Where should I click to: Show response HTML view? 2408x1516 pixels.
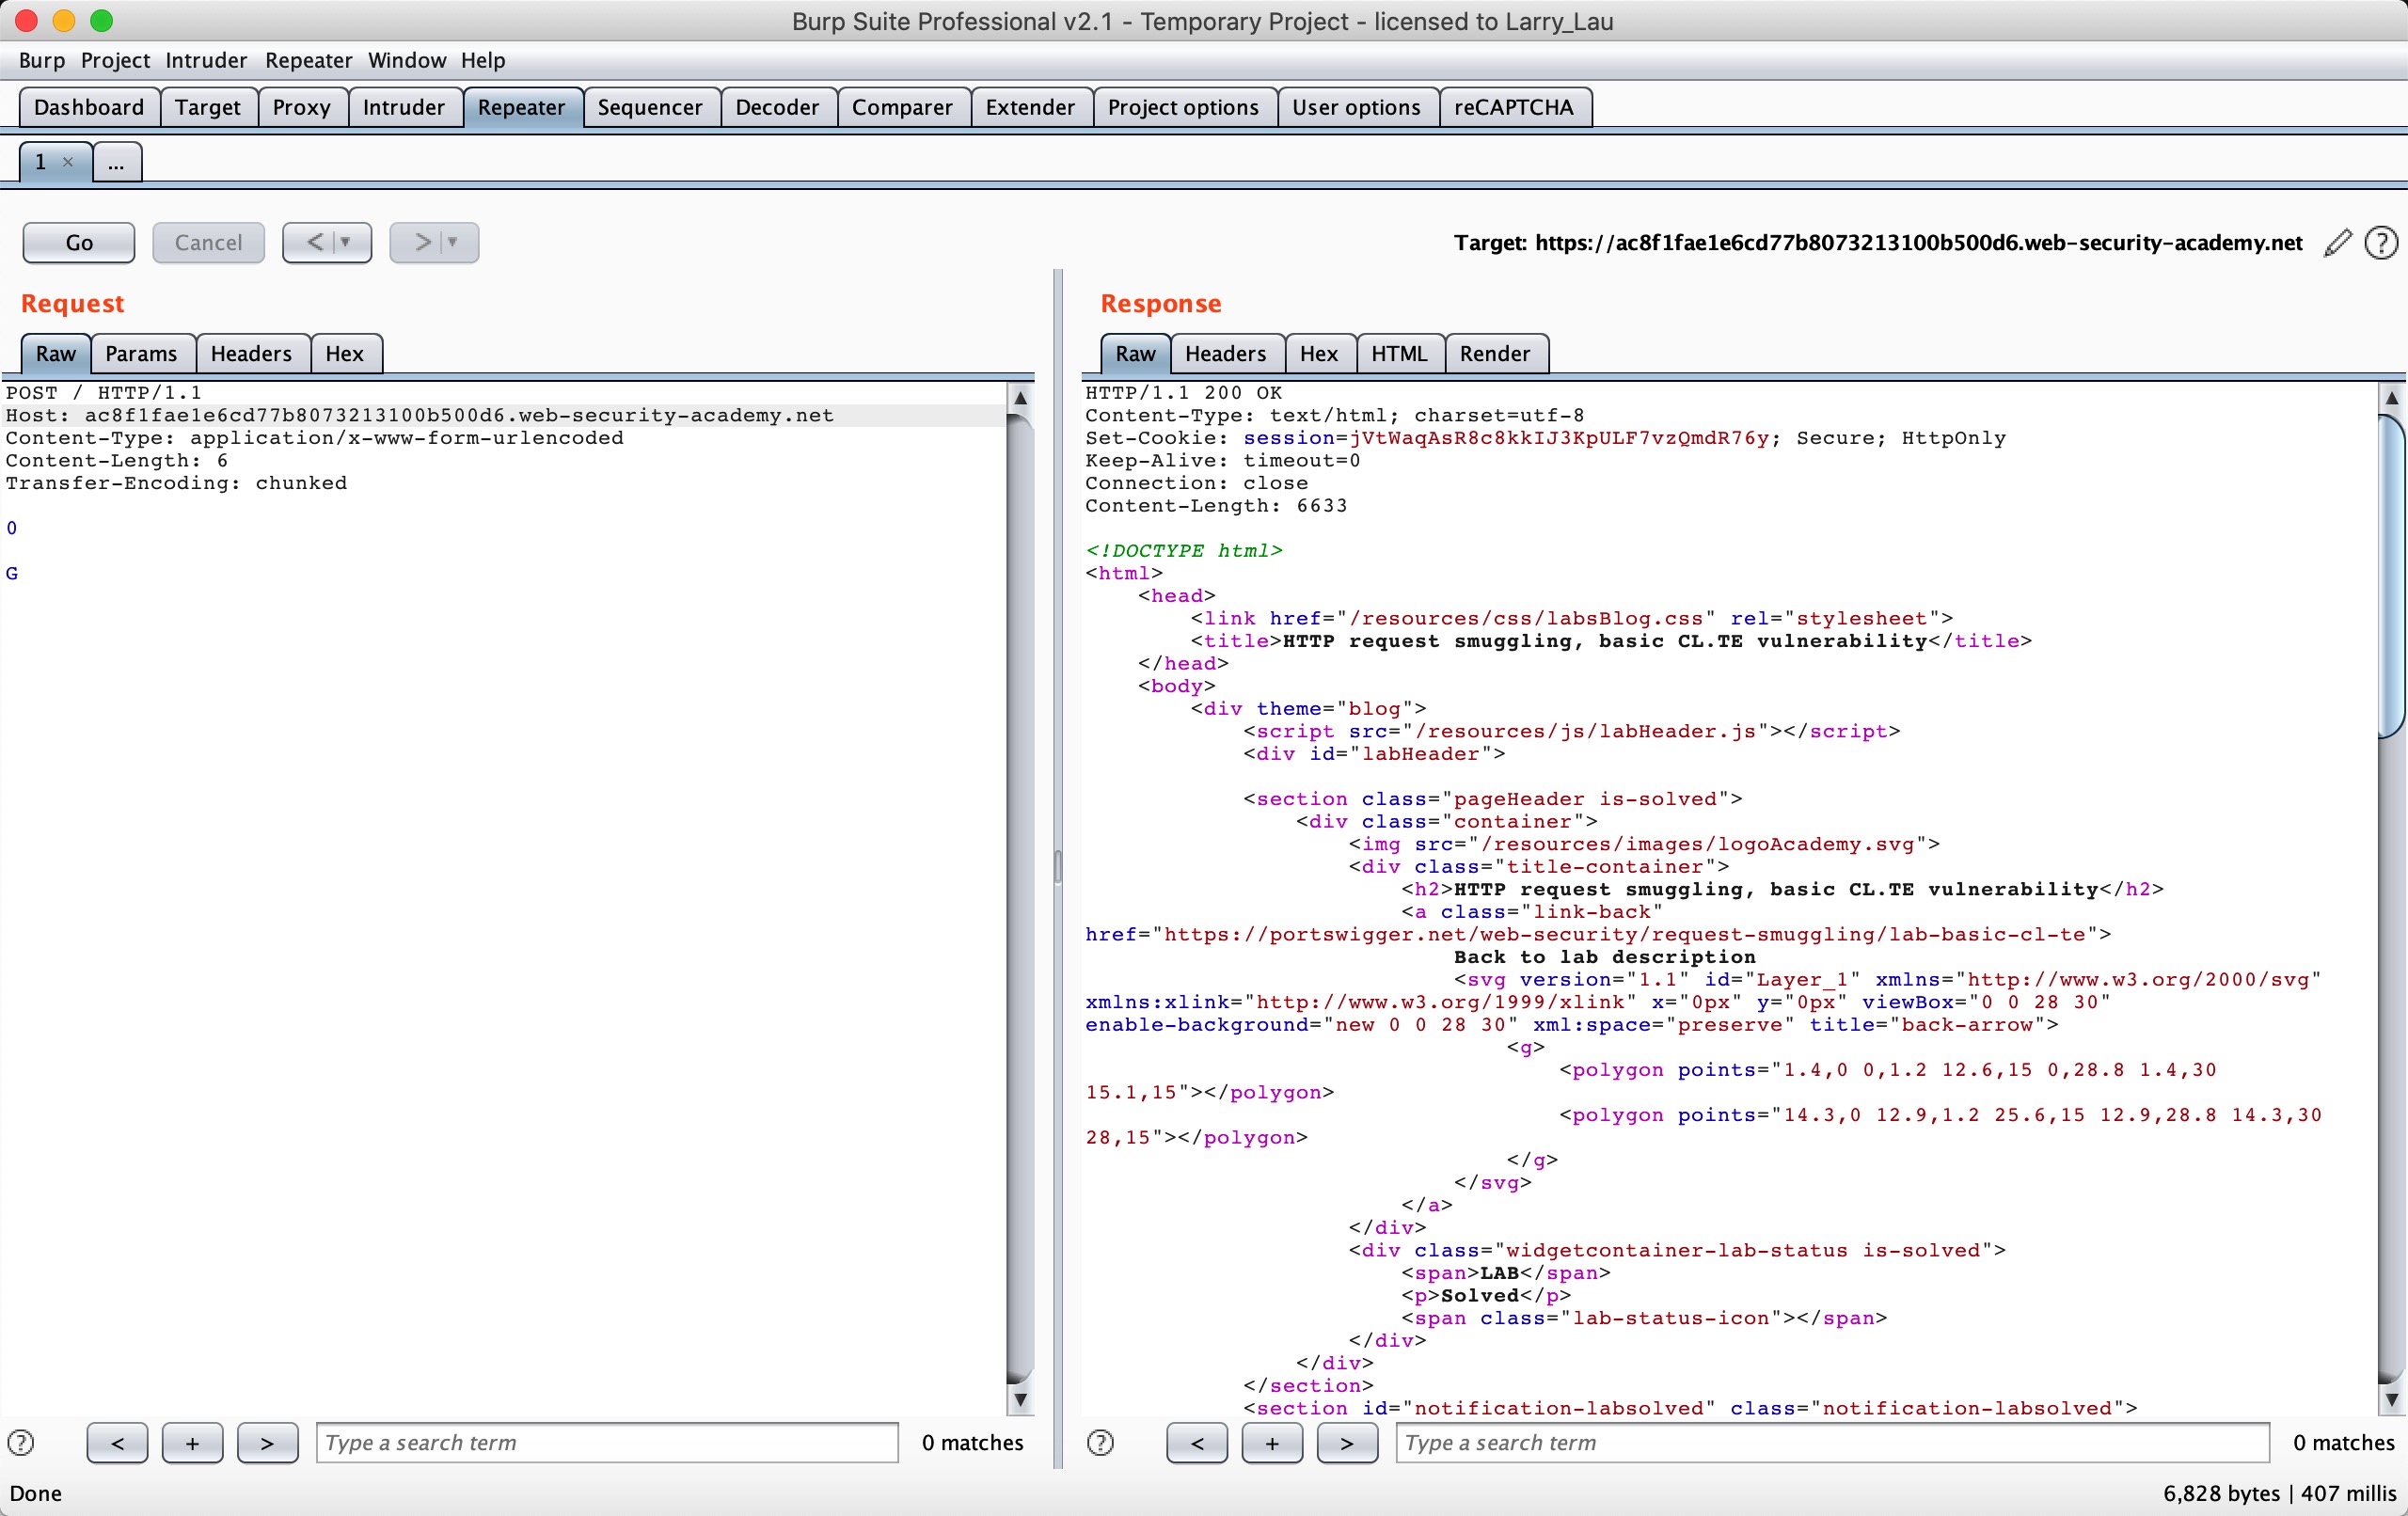coord(1399,353)
